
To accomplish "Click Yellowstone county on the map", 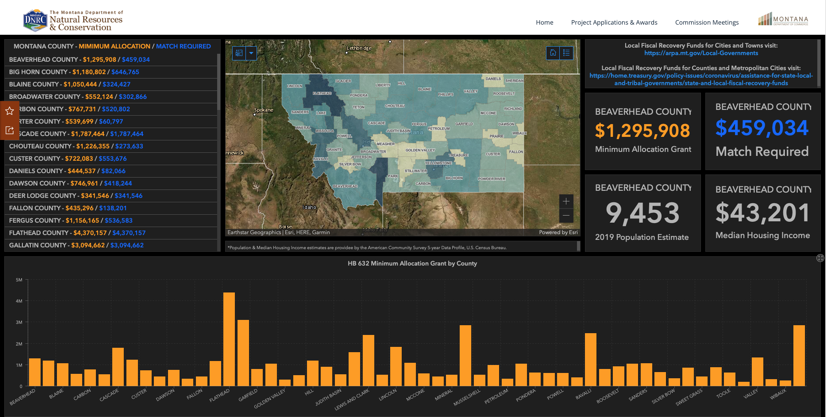I will [x=440, y=167].
